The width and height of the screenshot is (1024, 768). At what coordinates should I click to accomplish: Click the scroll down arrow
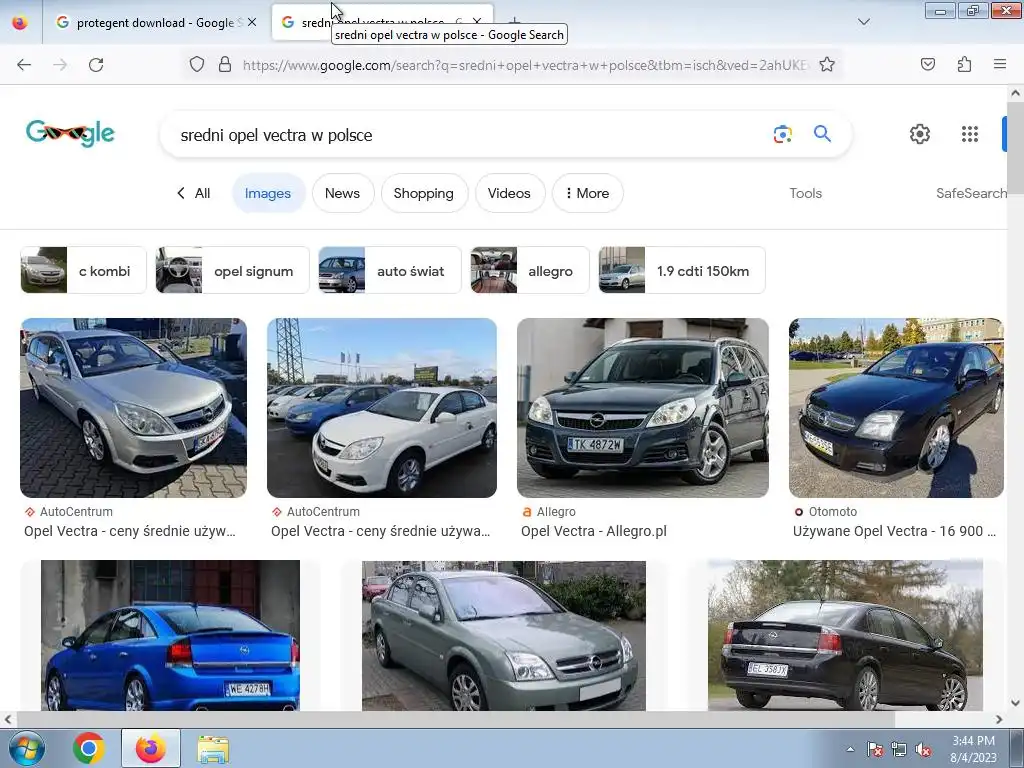(x=1015, y=703)
